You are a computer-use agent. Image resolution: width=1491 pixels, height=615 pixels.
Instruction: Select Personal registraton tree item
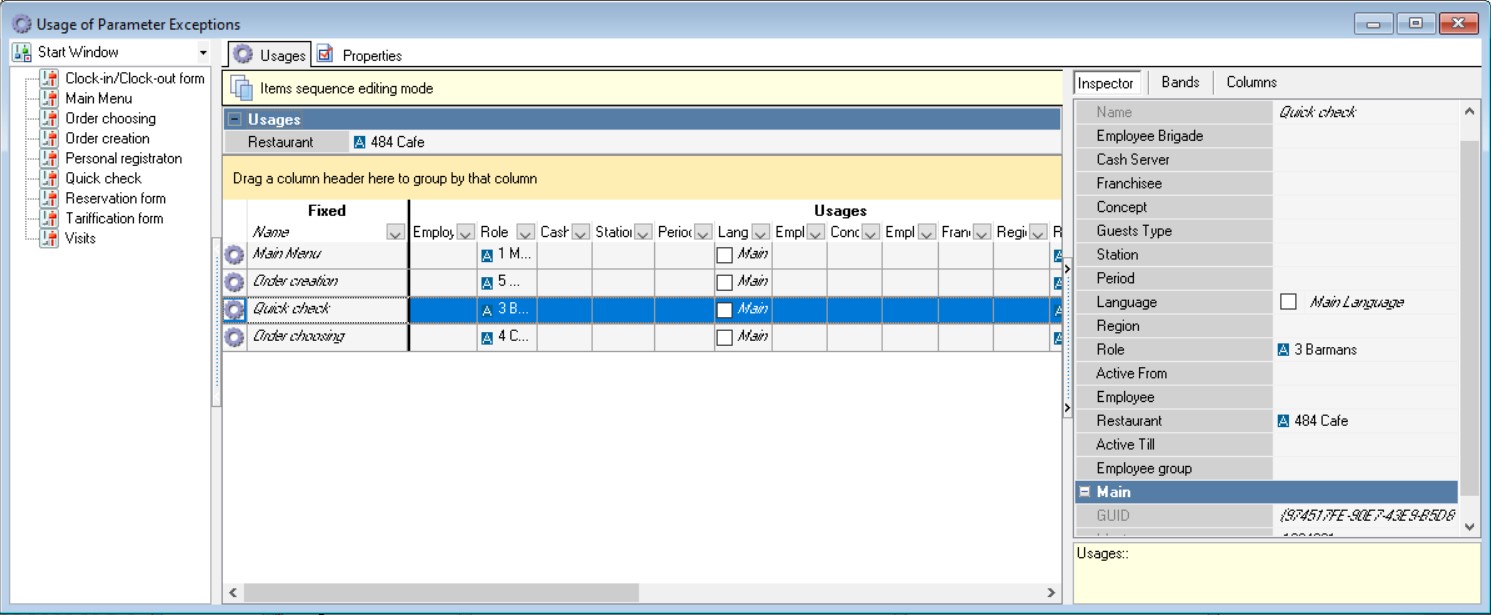[123, 158]
